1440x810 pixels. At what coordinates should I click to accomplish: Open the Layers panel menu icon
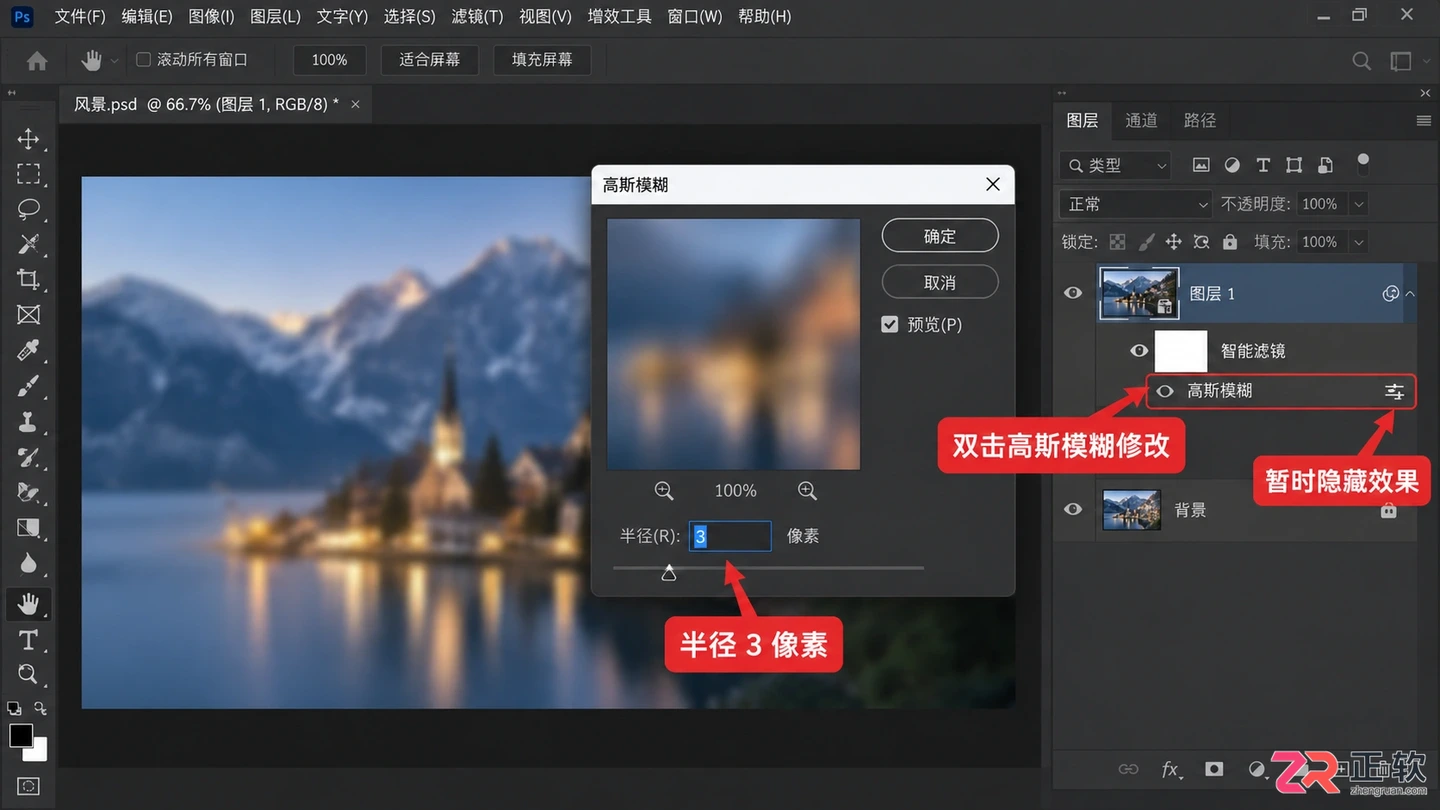click(1424, 121)
